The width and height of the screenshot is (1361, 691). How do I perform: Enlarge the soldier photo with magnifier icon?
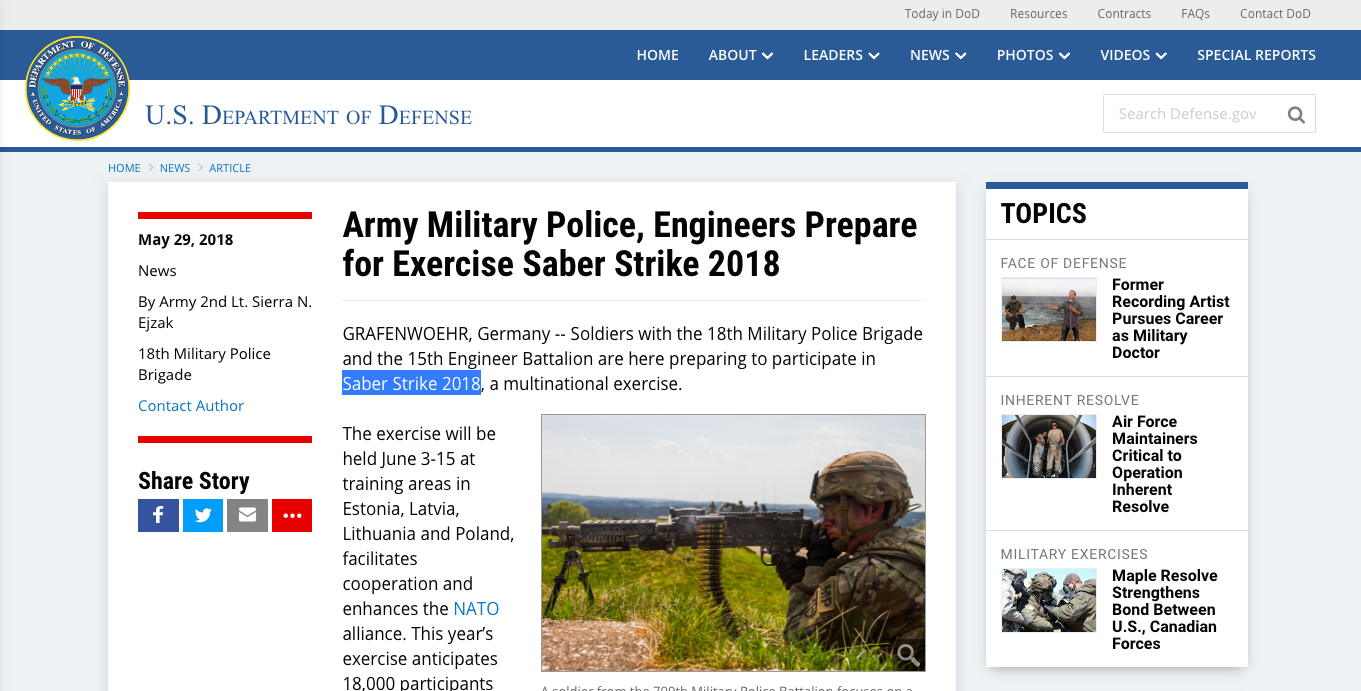click(x=908, y=655)
